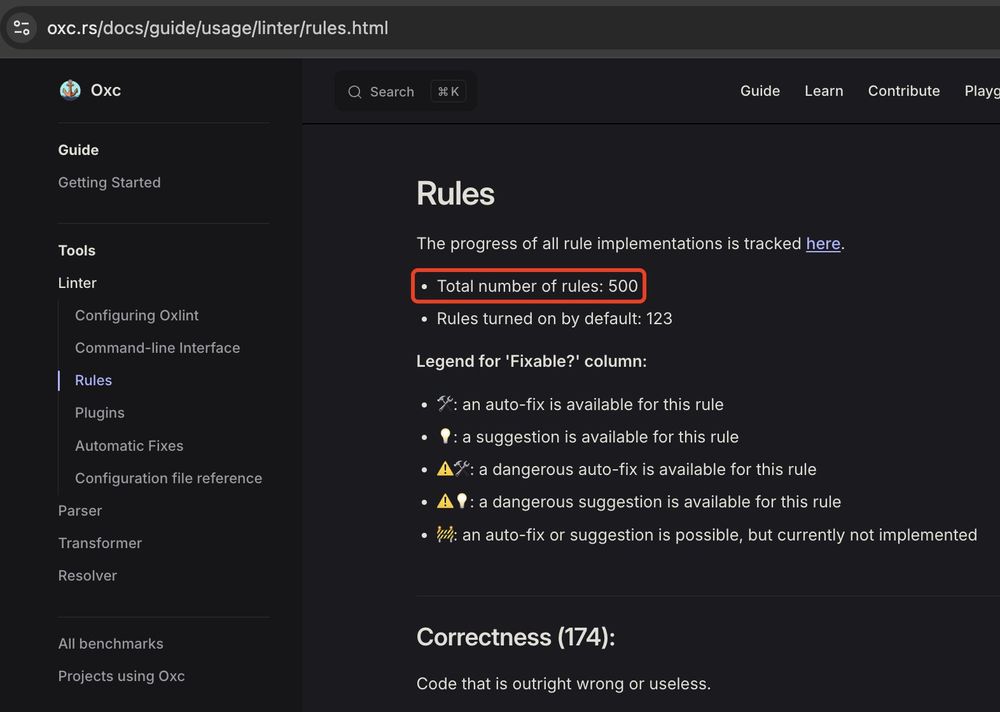Click the construction barrier legend icon

tap(445, 534)
